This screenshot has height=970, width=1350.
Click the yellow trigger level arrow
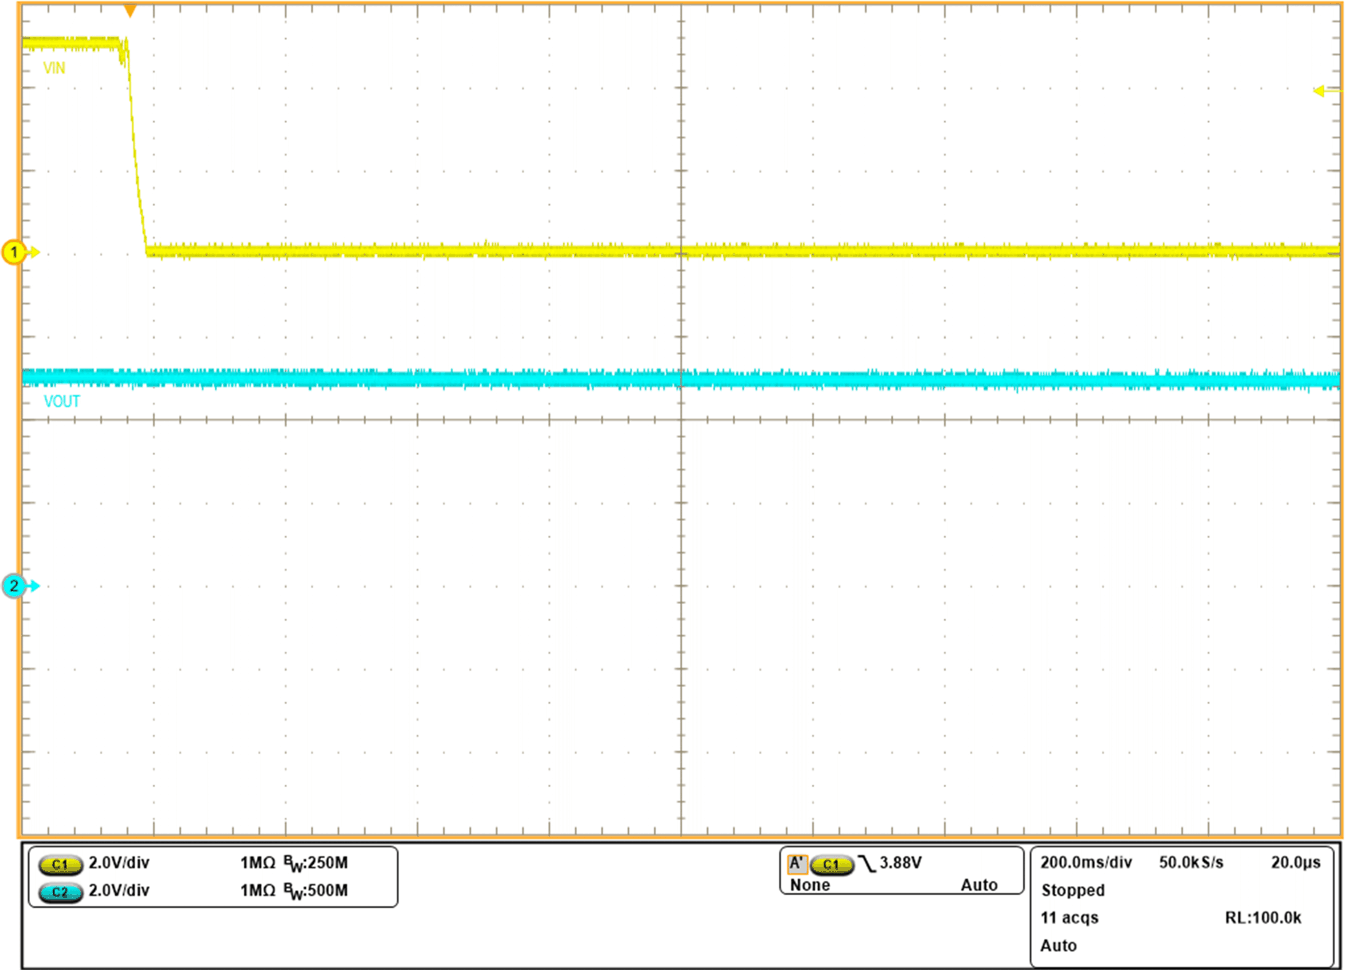click(x=1322, y=89)
